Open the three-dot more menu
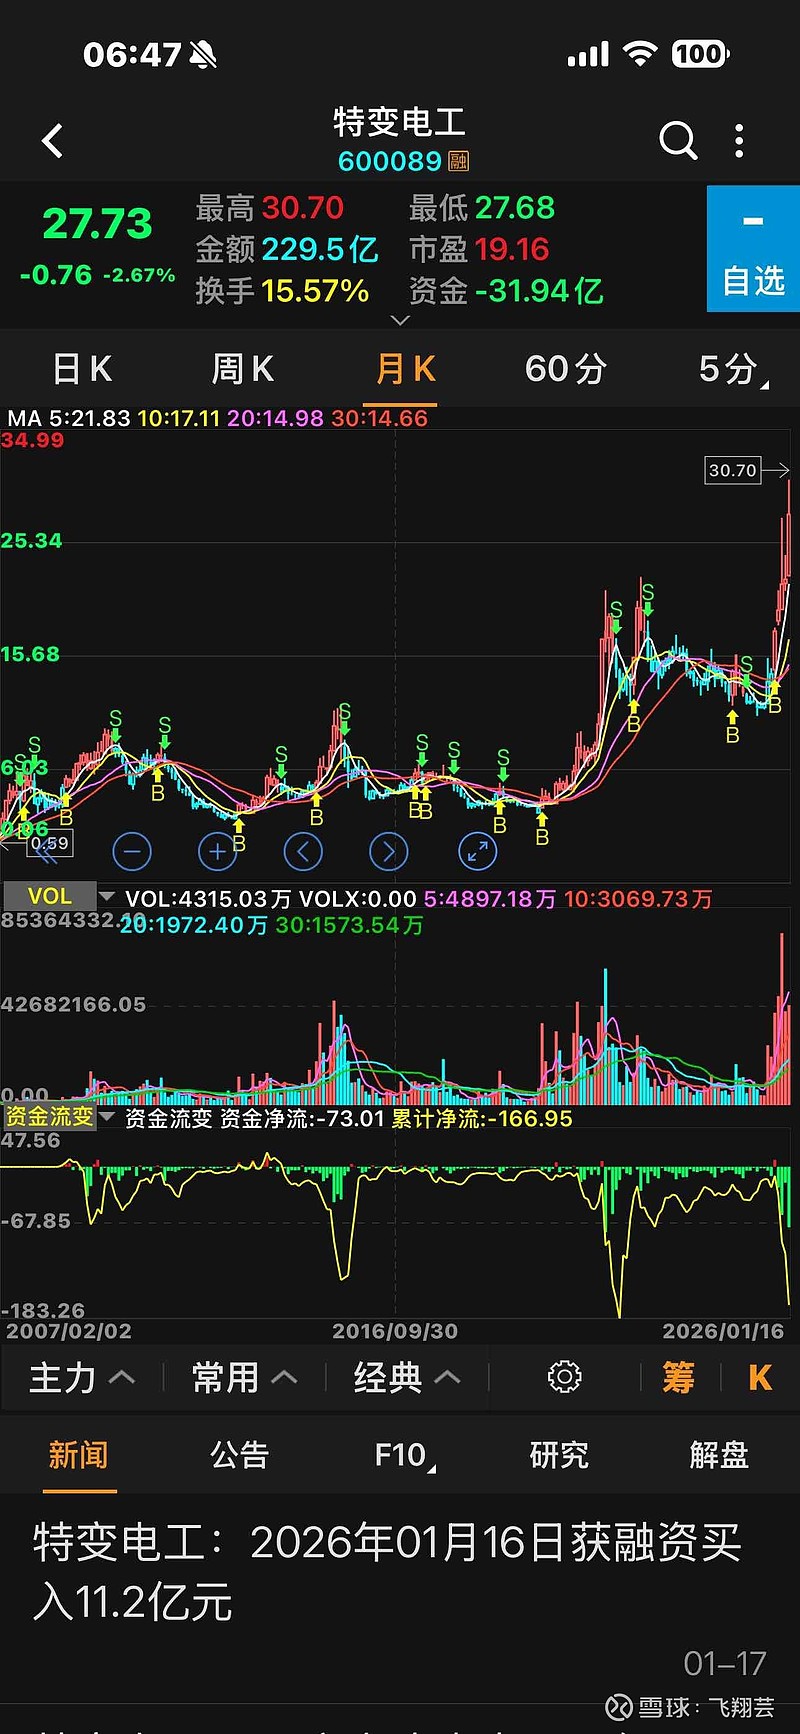 pos(739,141)
